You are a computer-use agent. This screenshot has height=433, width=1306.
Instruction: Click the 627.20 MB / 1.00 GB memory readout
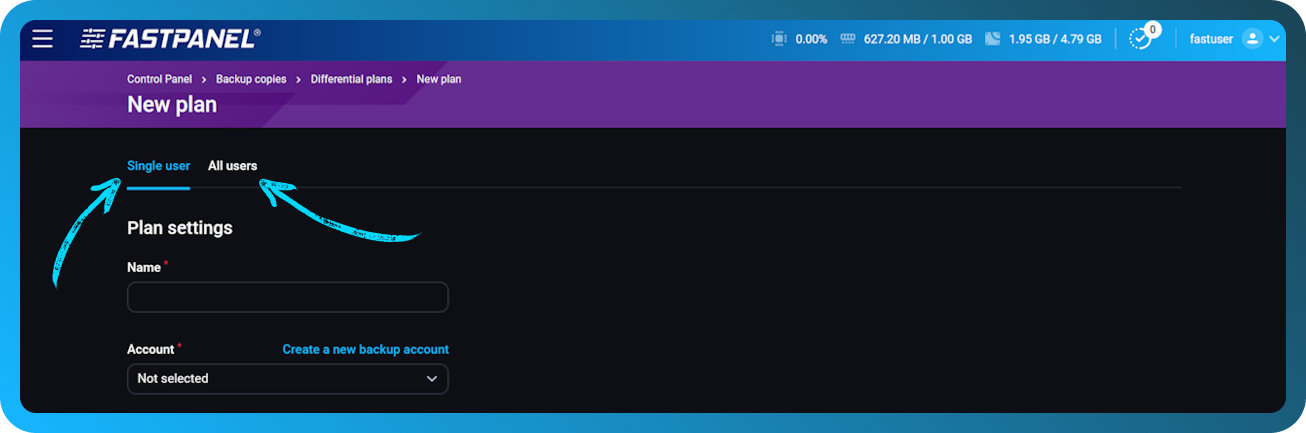[917, 39]
